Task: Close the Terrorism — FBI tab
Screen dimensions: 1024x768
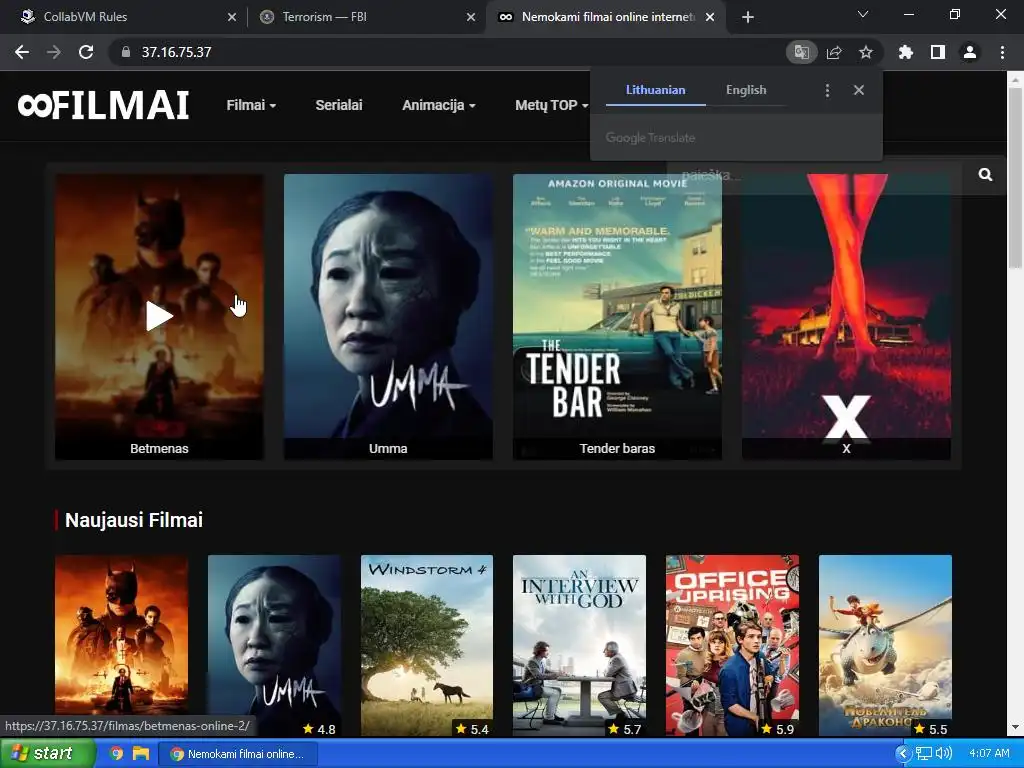Action: click(471, 17)
